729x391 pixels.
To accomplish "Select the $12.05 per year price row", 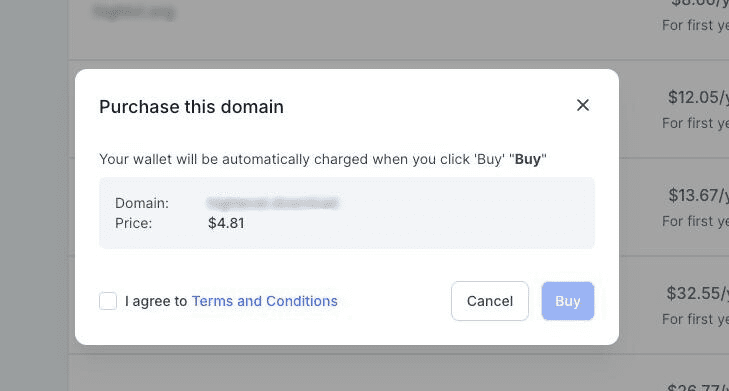I will [674, 110].
